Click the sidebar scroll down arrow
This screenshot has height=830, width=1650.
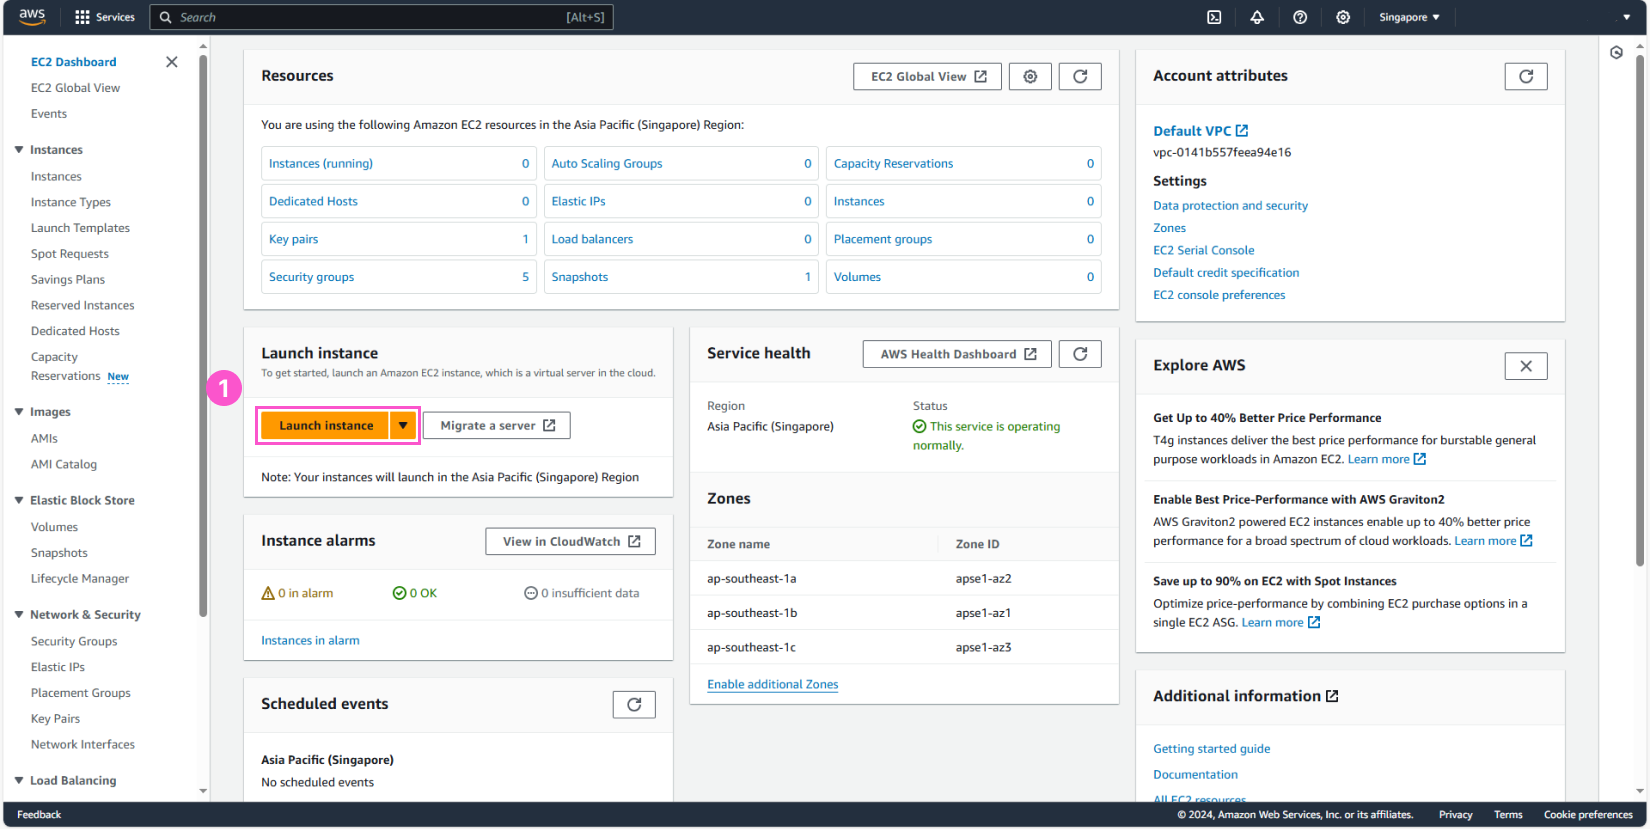point(203,791)
